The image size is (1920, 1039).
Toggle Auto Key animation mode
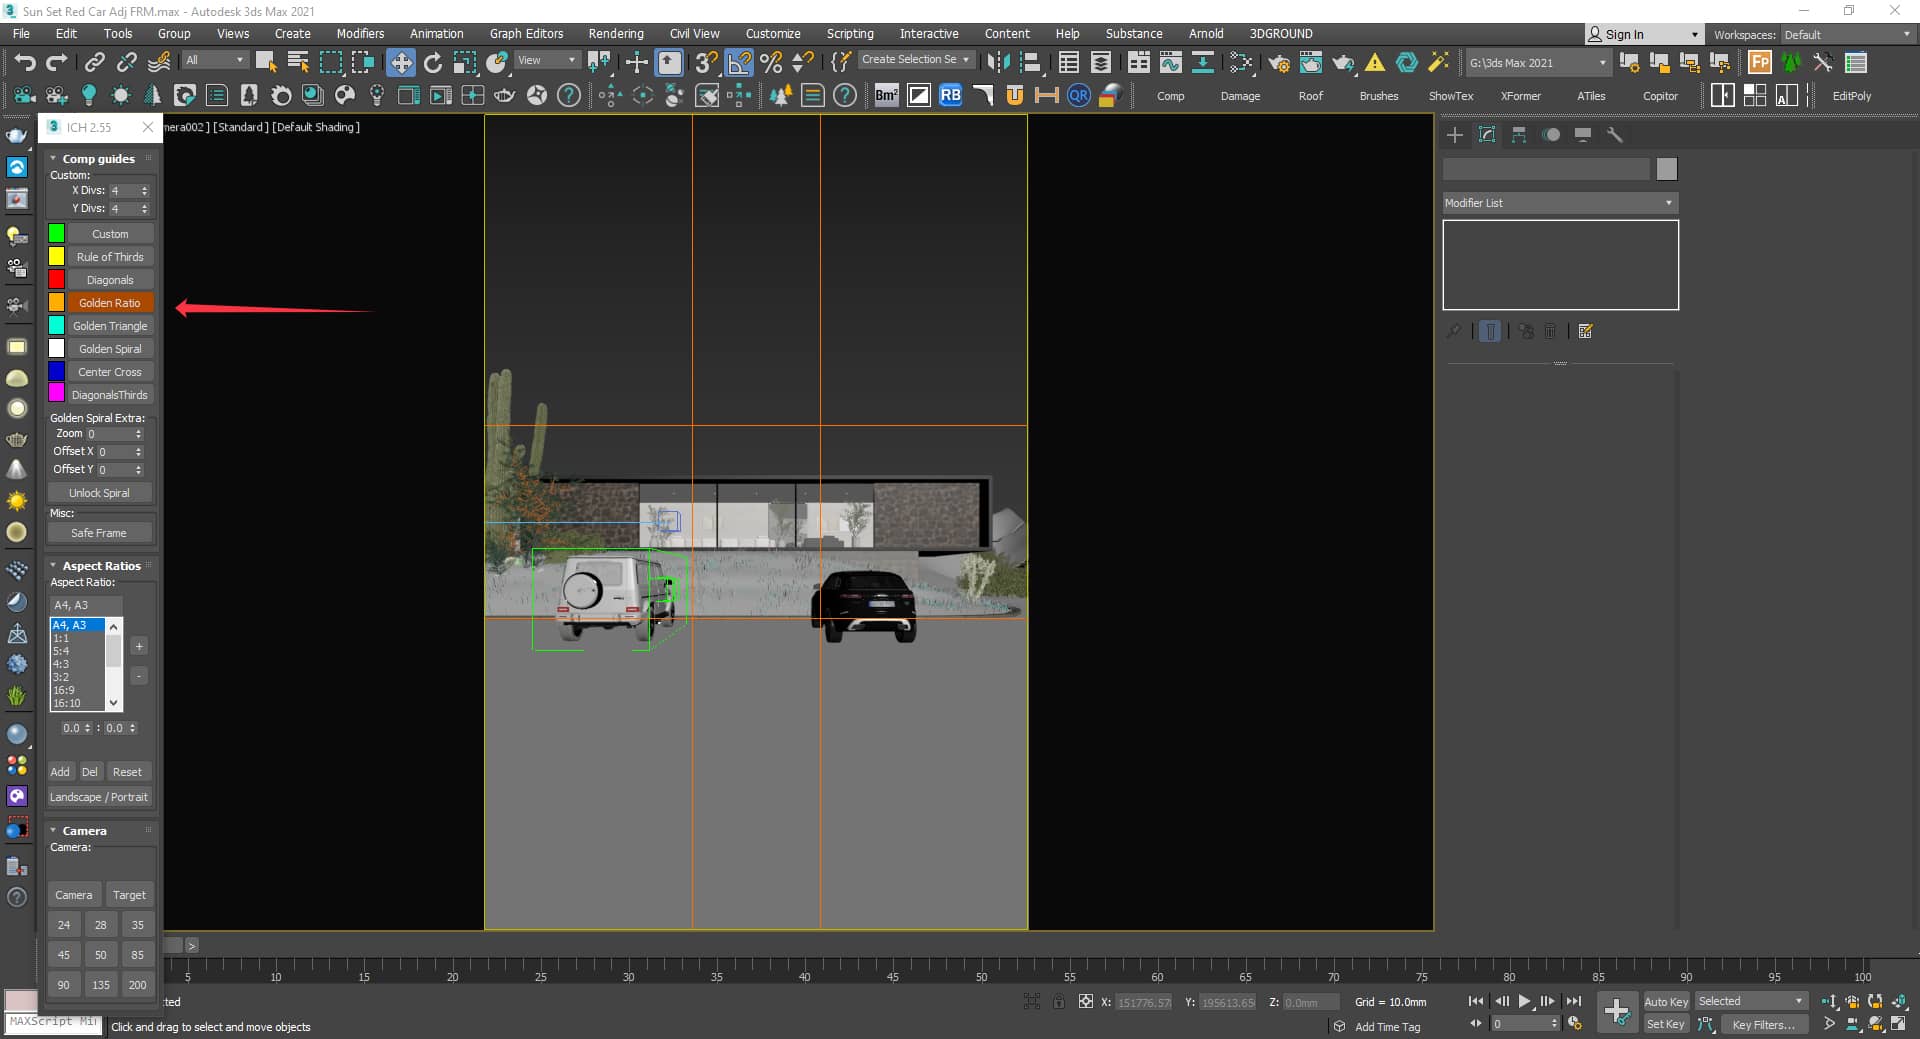point(1665,1001)
